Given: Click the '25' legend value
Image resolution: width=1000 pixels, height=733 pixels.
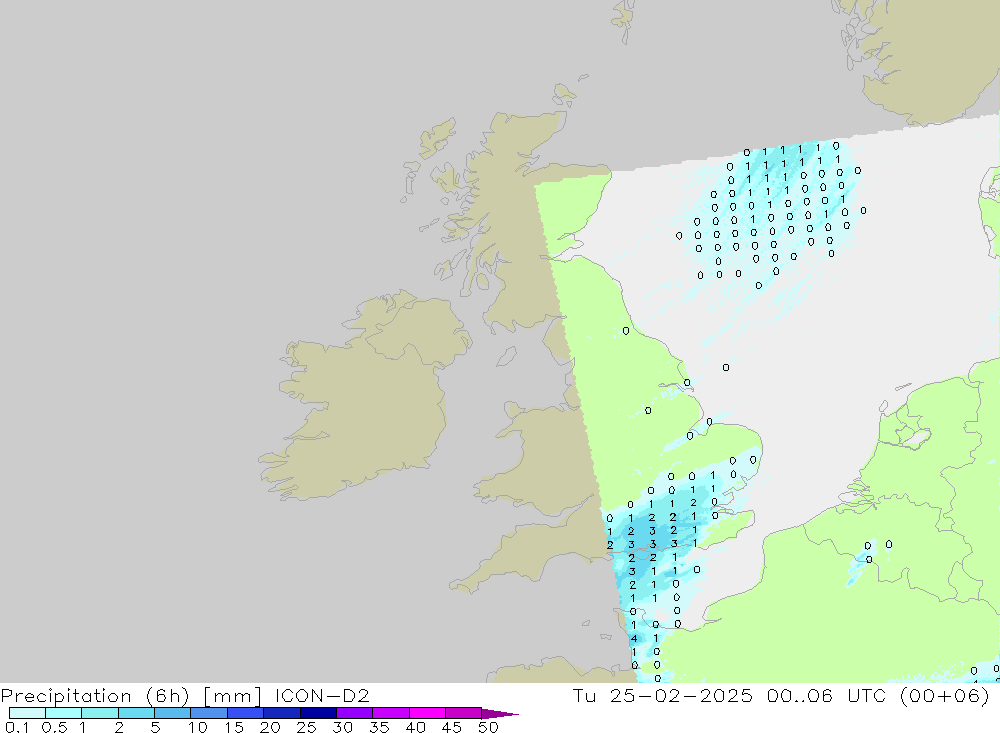Looking at the screenshot, I should 307,727.
